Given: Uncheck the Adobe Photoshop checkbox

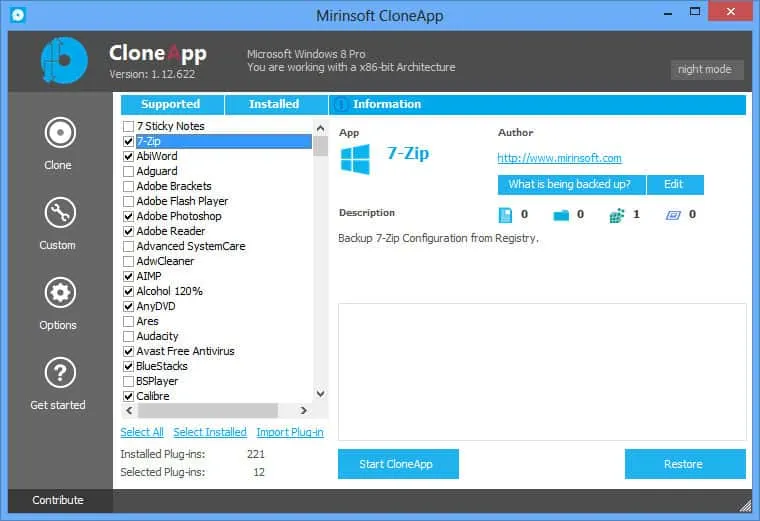Looking at the screenshot, I should coord(128,217).
